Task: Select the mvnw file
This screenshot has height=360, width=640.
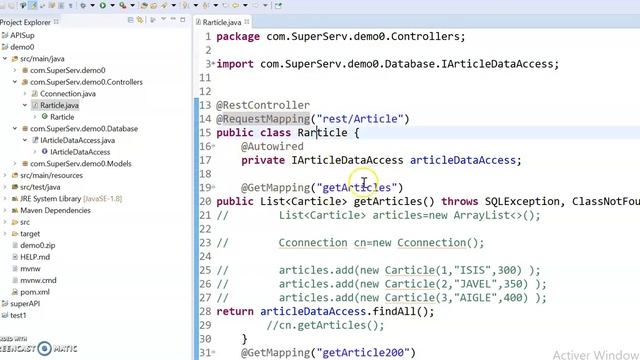Action: point(30,269)
